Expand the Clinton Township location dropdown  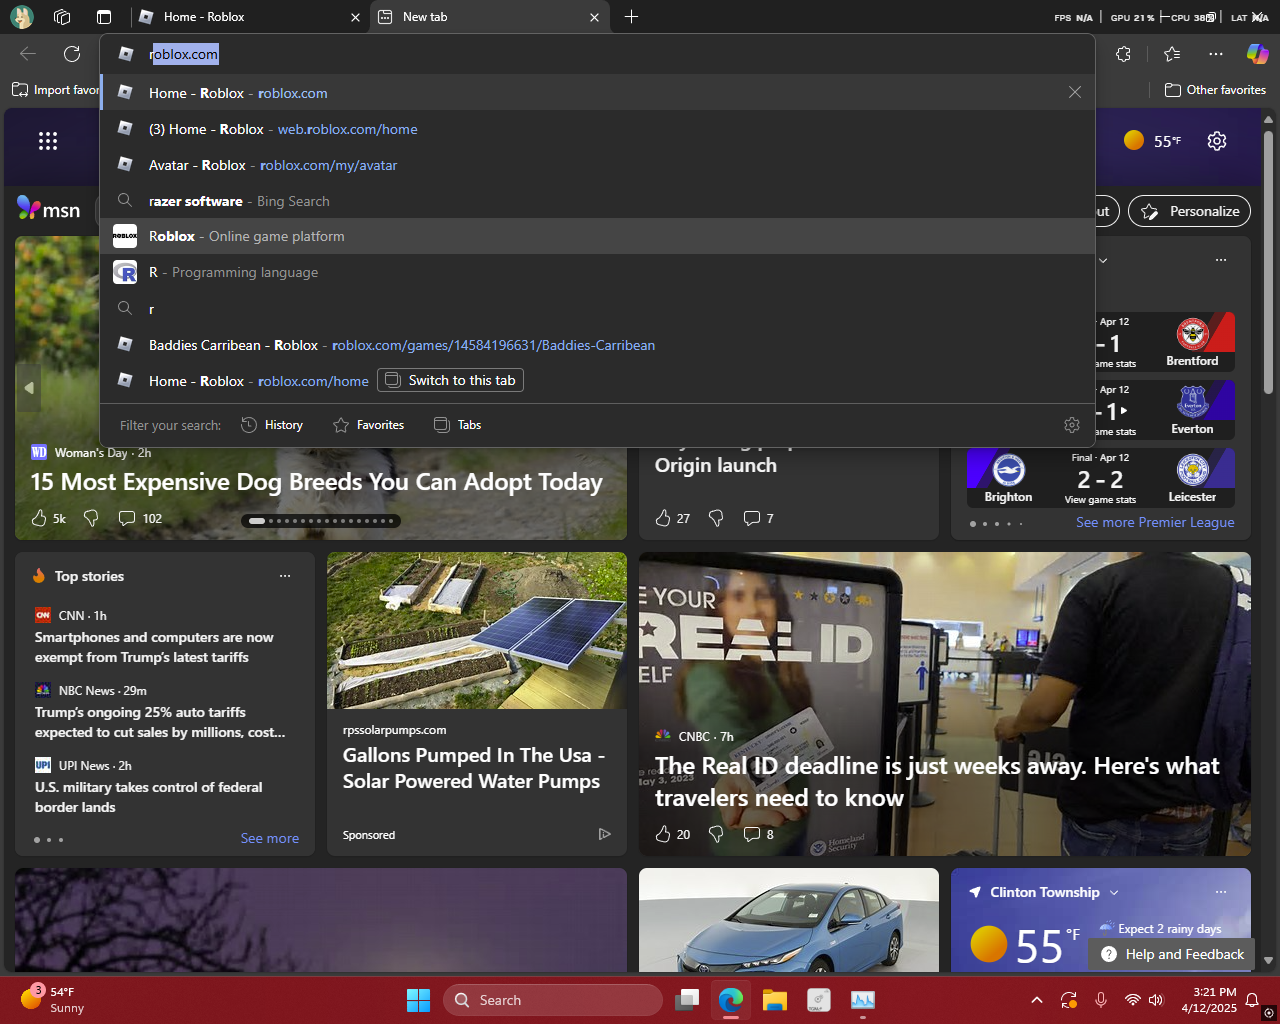pos(1114,892)
